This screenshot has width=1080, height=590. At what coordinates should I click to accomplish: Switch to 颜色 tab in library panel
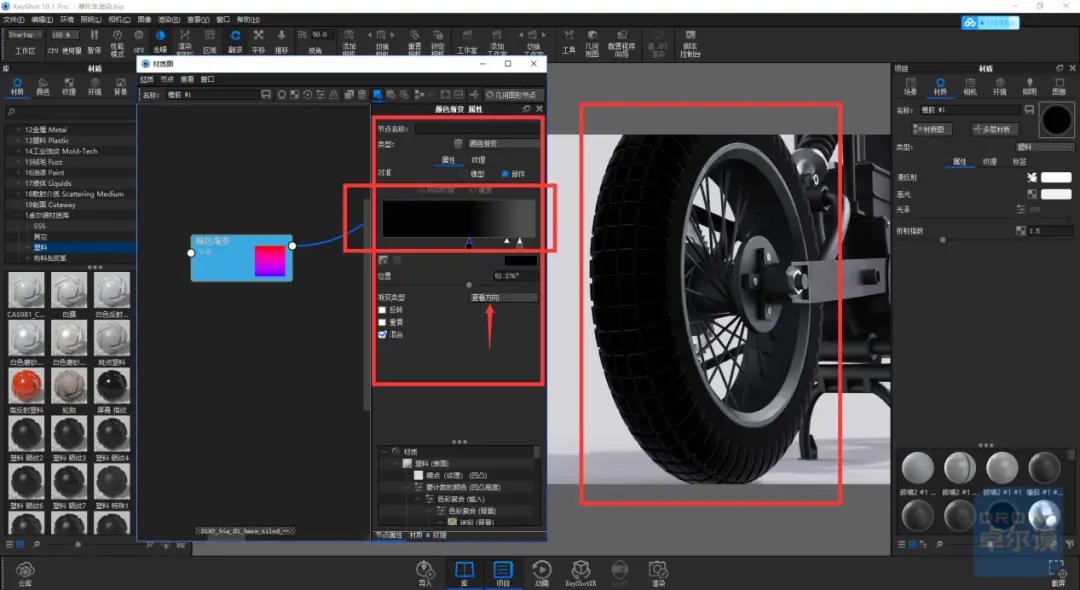43,87
